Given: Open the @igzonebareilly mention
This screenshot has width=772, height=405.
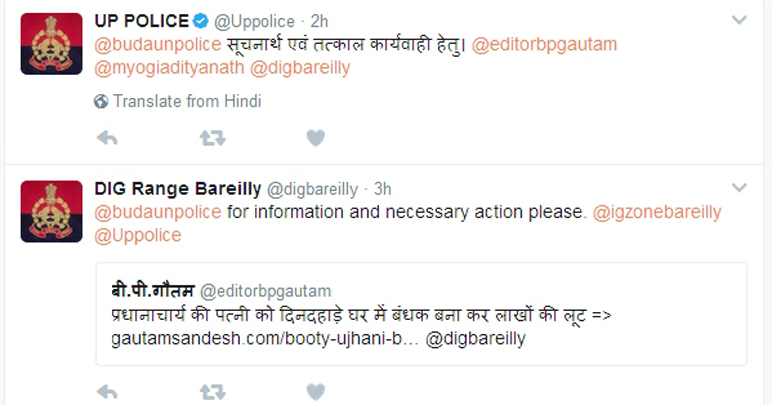Looking at the screenshot, I should 657,212.
